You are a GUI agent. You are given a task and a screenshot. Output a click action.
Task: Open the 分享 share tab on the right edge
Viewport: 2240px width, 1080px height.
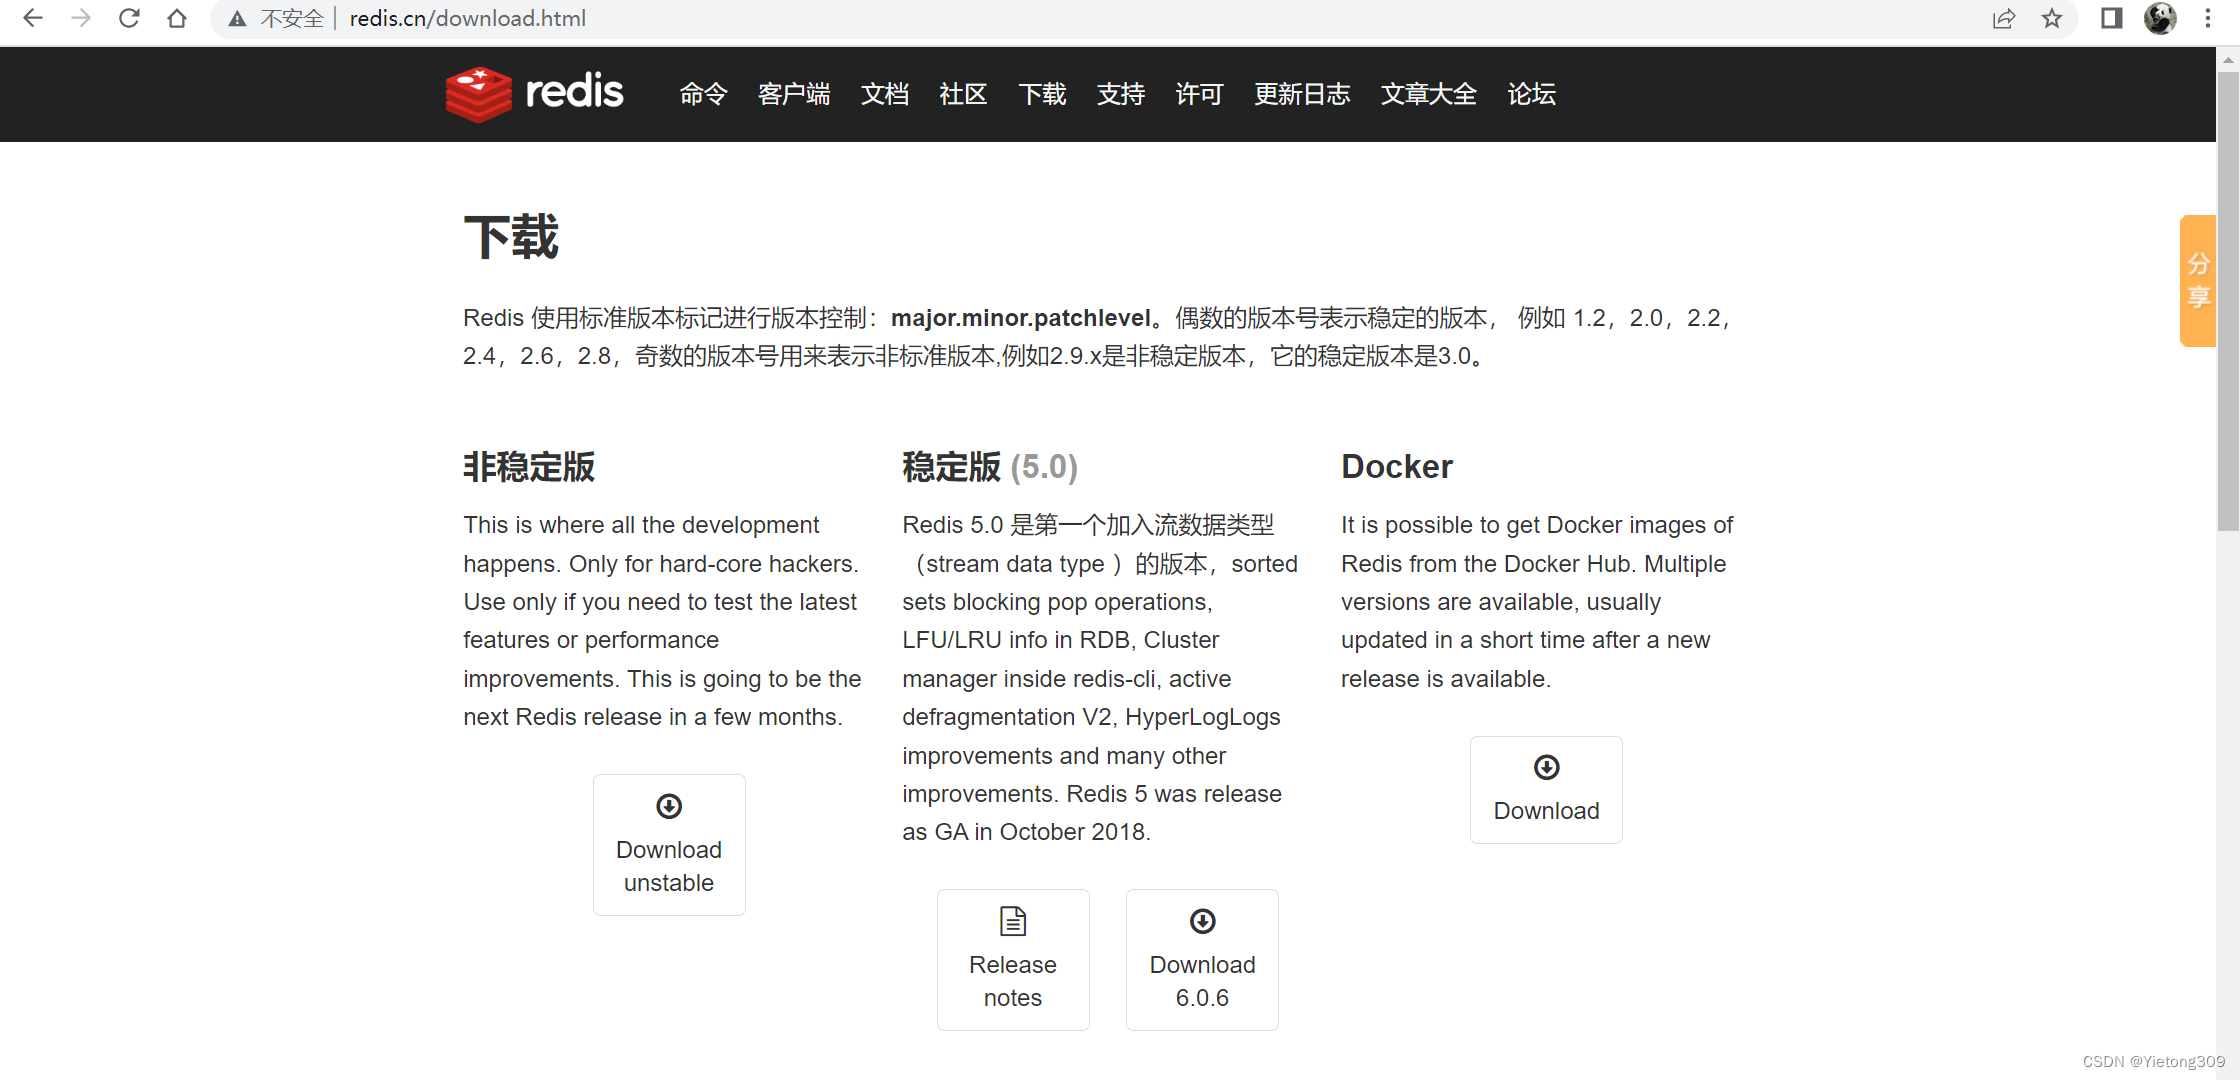click(x=2197, y=281)
